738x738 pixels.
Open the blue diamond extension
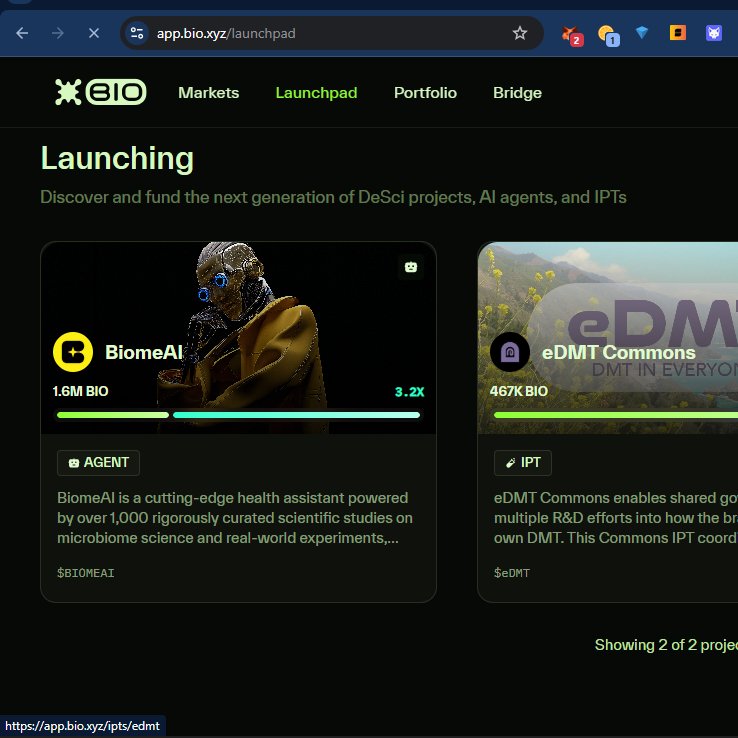pos(642,32)
